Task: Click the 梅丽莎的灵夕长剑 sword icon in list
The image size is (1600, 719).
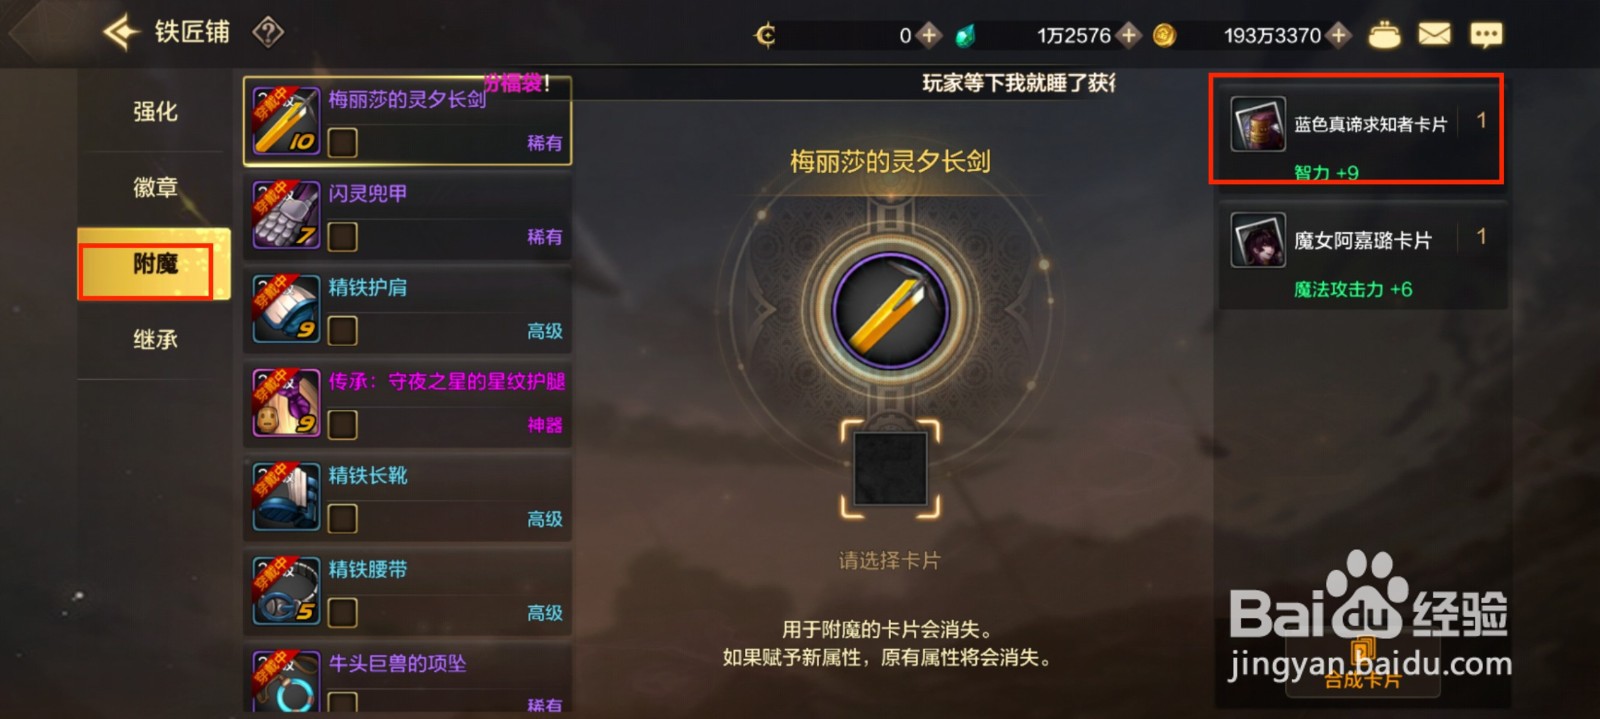Action: [x=286, y=121]
